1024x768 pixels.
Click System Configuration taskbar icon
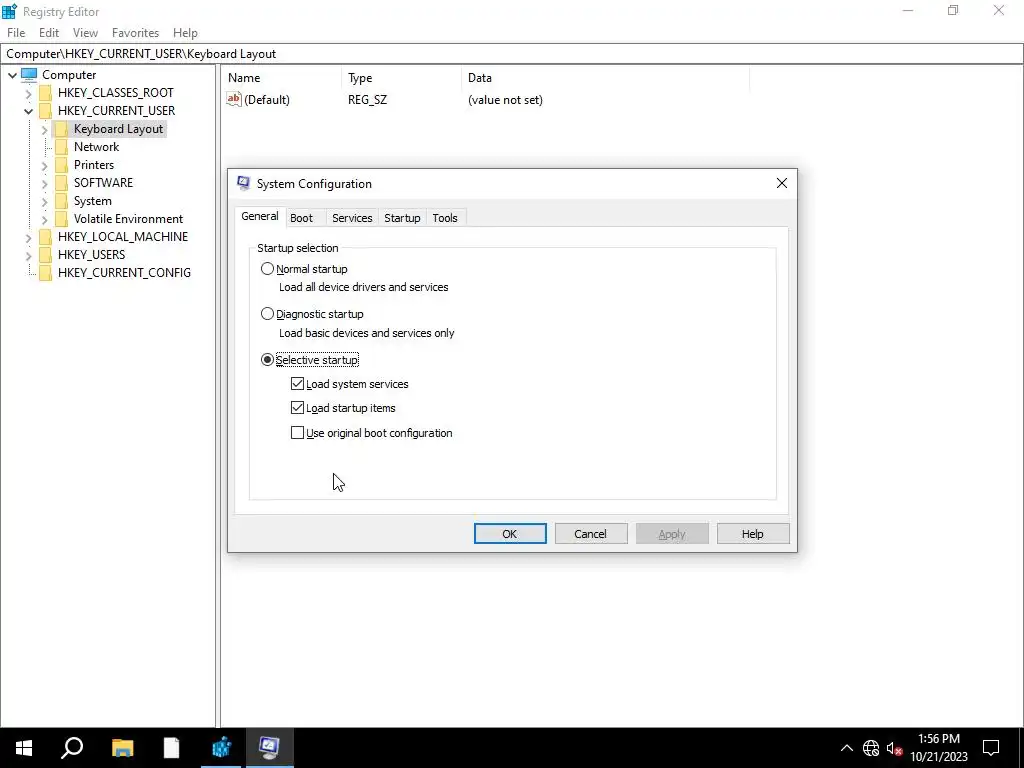269,748
